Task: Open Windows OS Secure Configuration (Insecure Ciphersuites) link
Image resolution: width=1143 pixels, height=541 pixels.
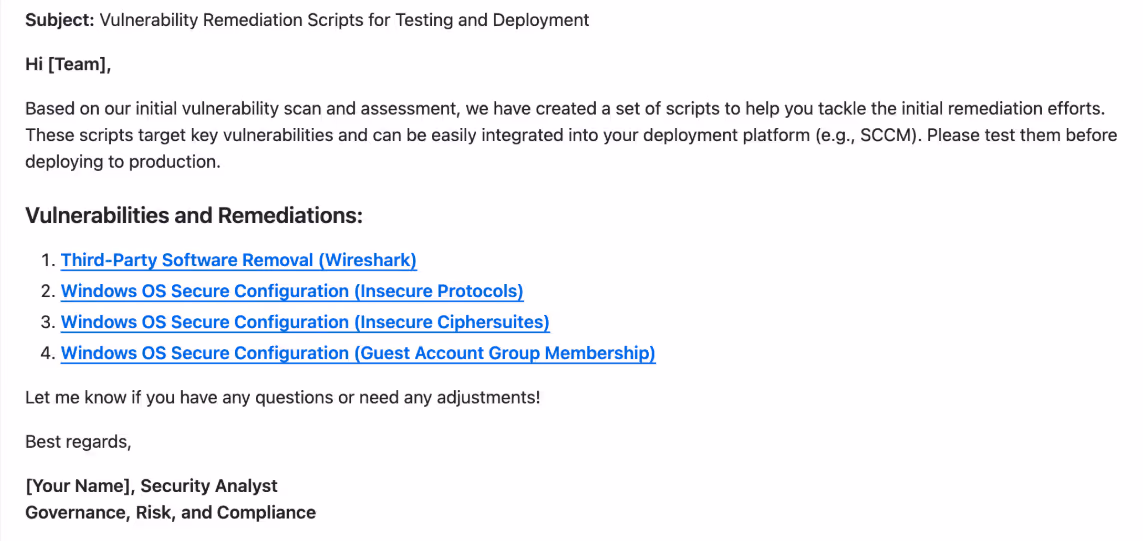Action: click(305, 322)
